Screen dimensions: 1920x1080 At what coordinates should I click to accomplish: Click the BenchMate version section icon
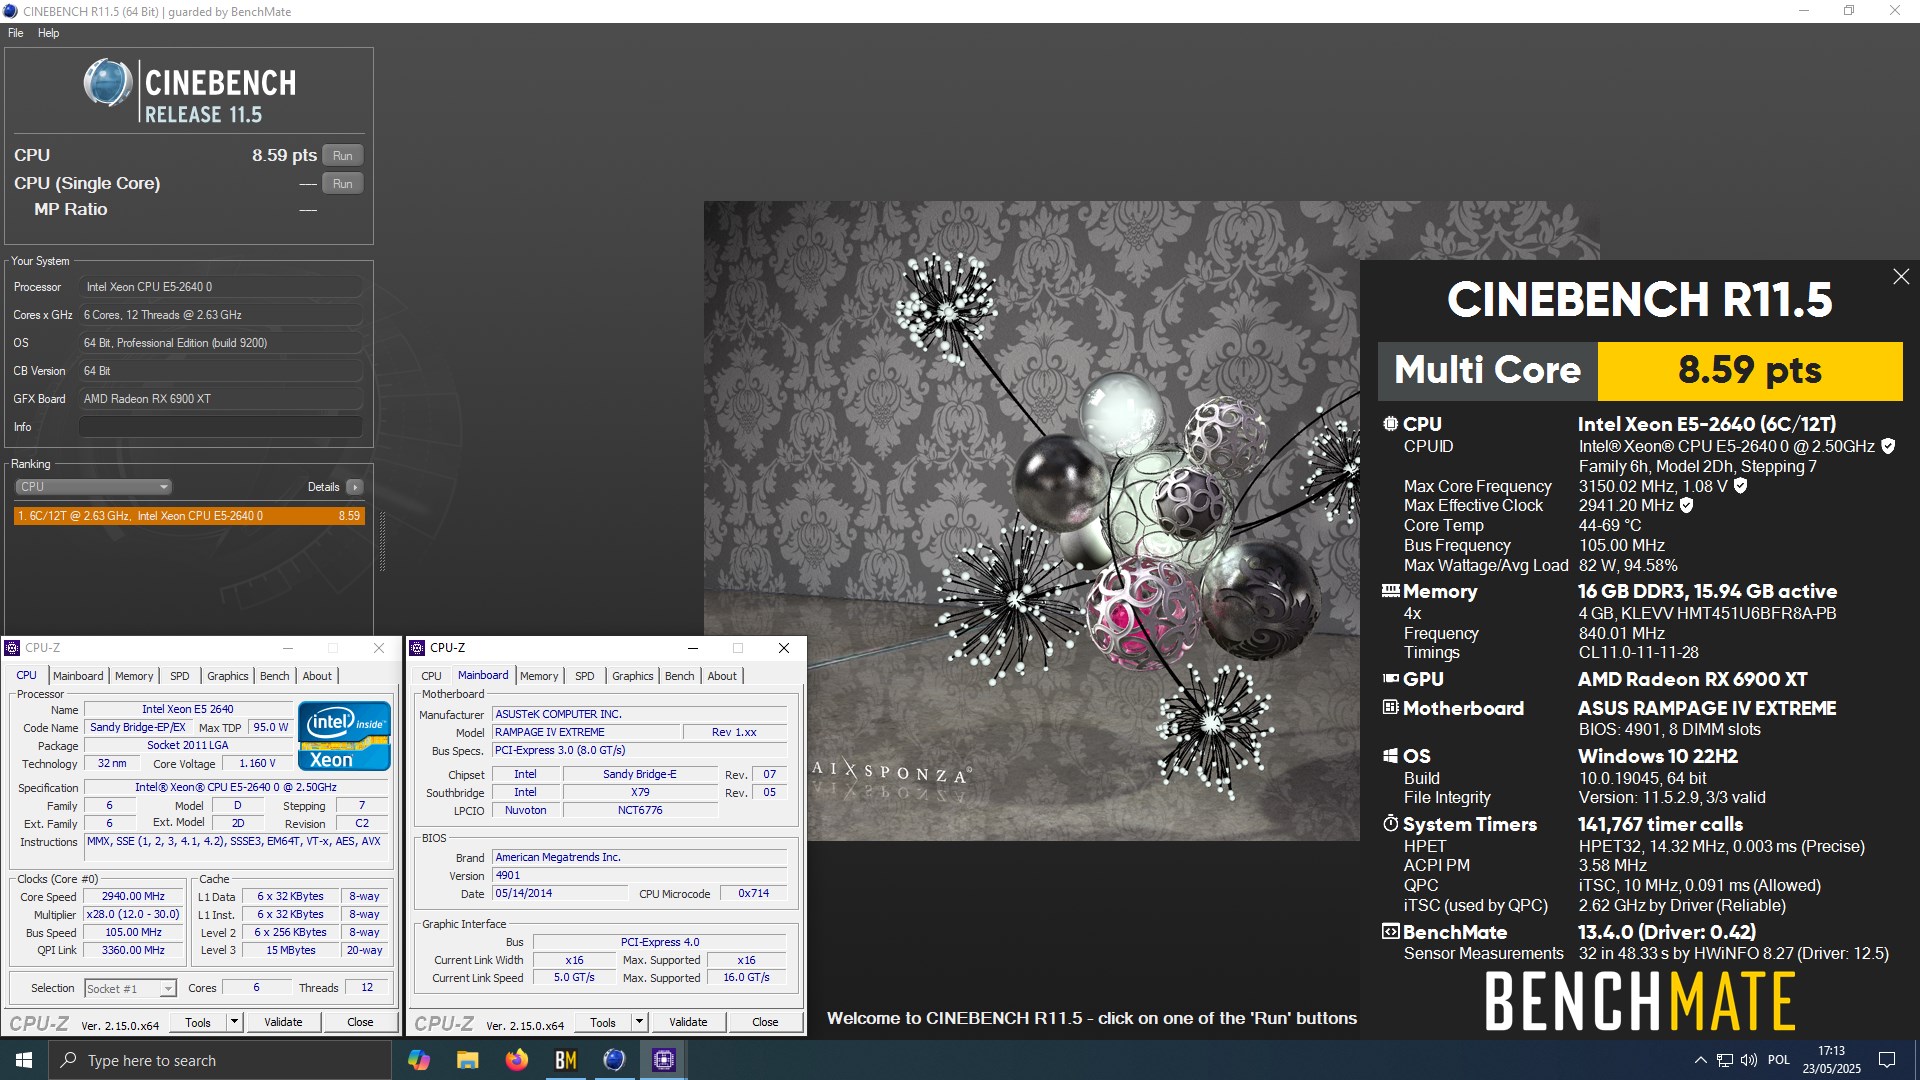(1390, 932)
